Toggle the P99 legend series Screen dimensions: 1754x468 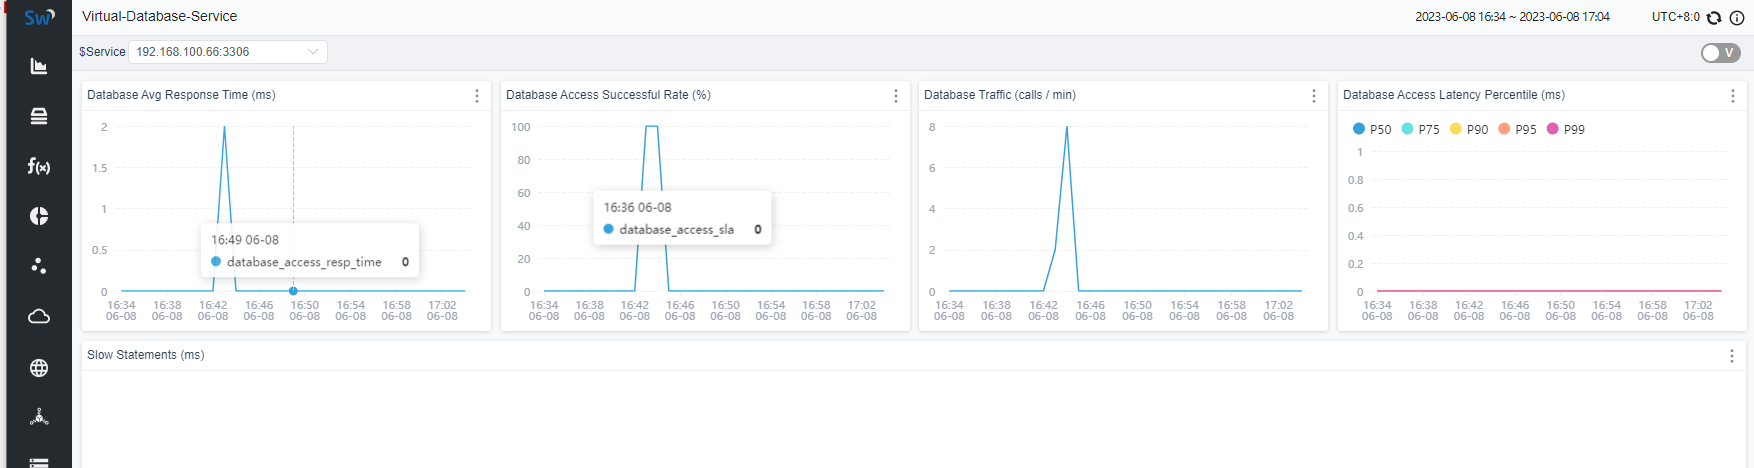click(x=1566, y=129)
